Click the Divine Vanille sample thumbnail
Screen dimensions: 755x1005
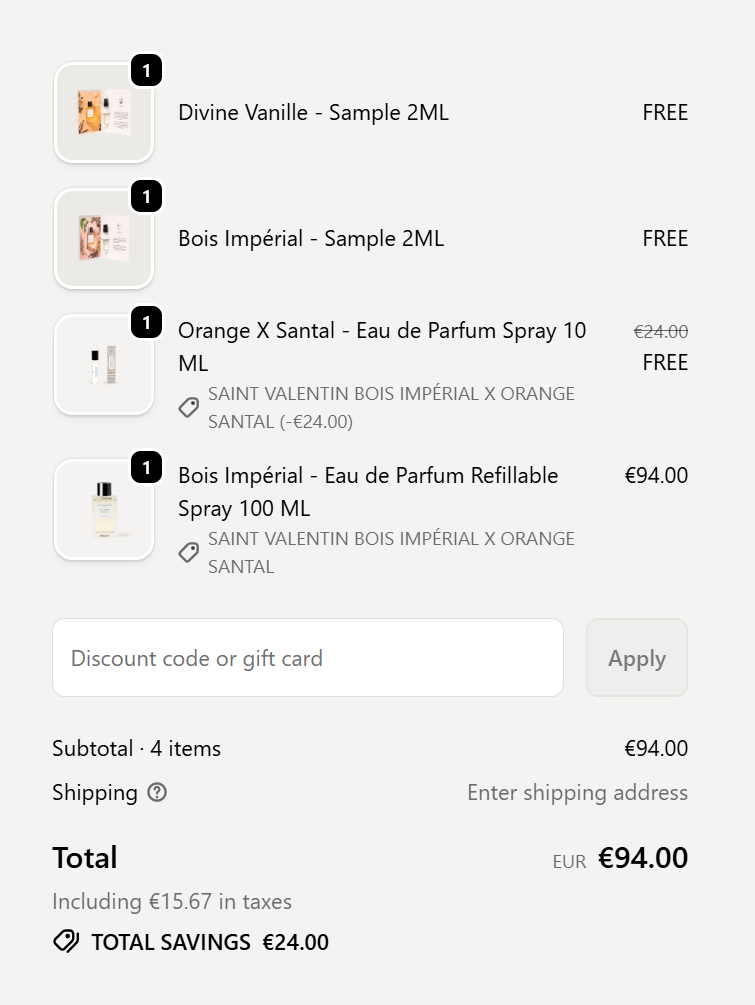[x=103, y=113]
